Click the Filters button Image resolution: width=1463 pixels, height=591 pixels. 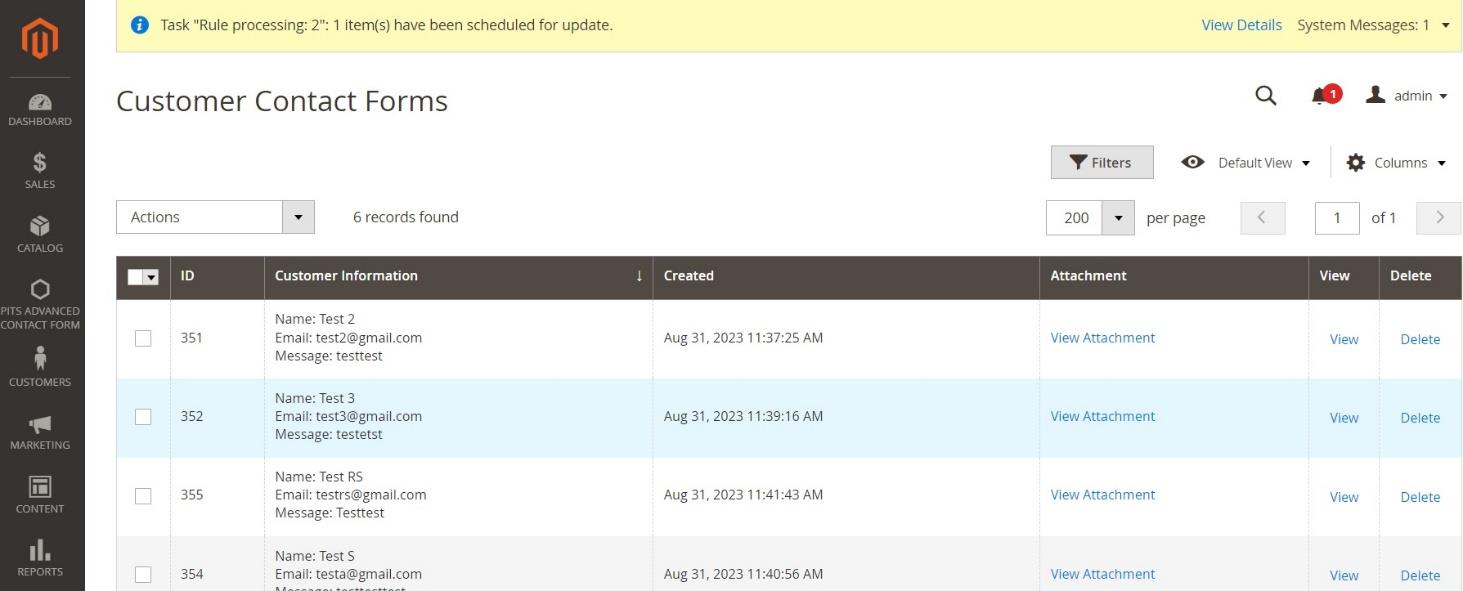(1101, 163)
